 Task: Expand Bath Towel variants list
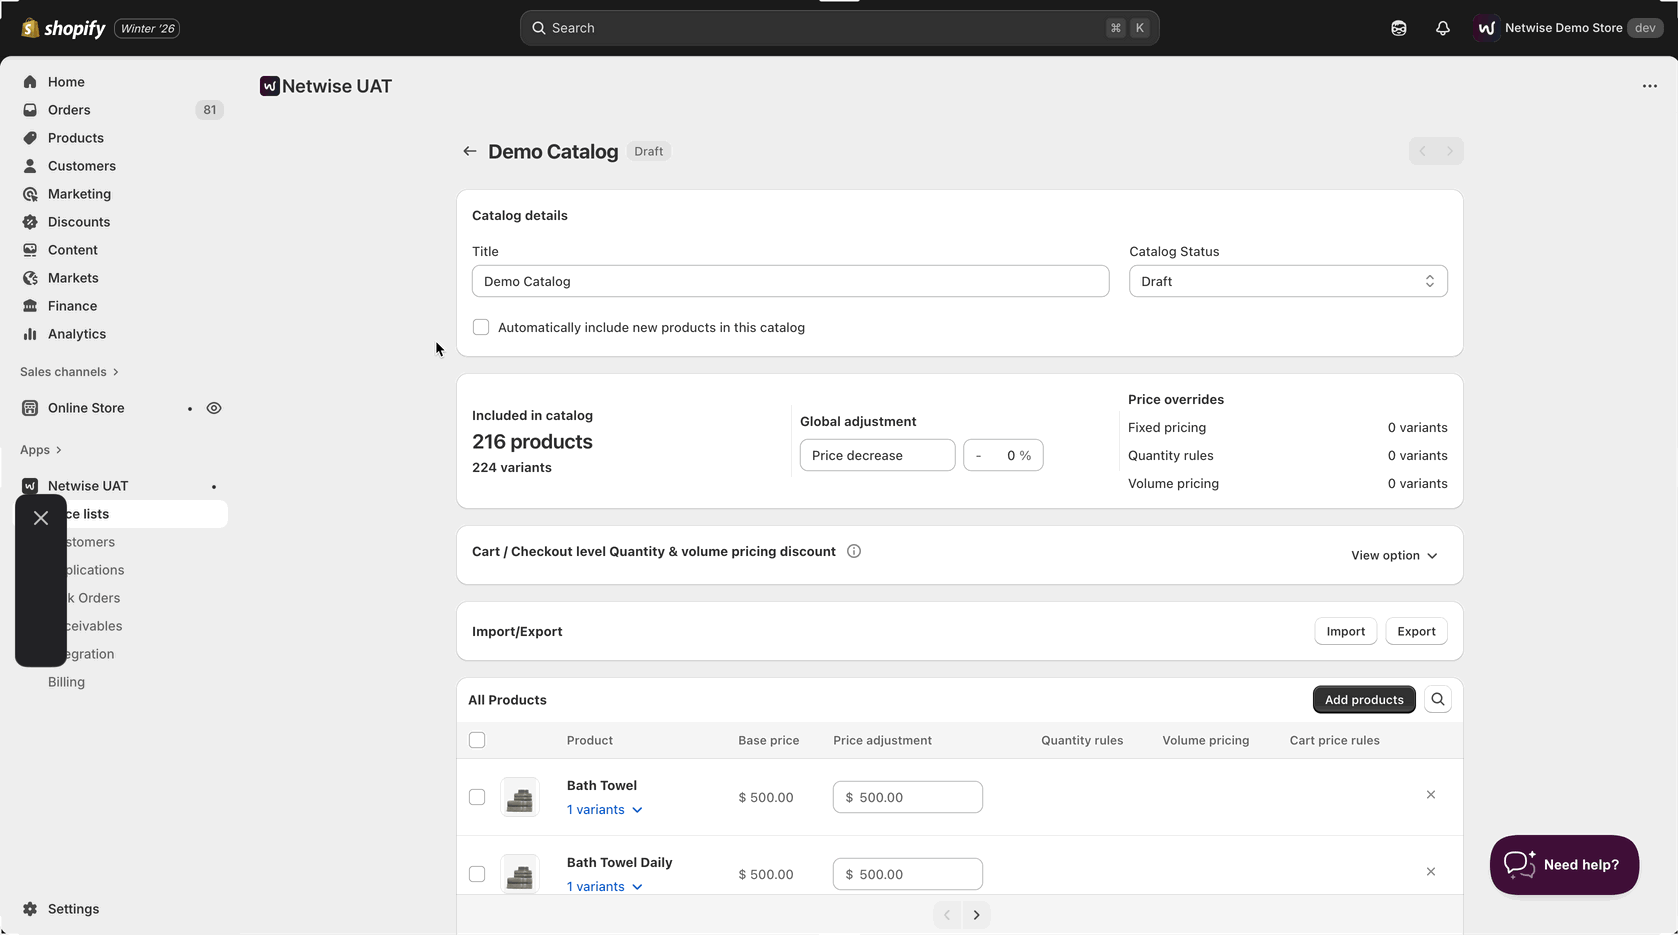click(604, 810)
